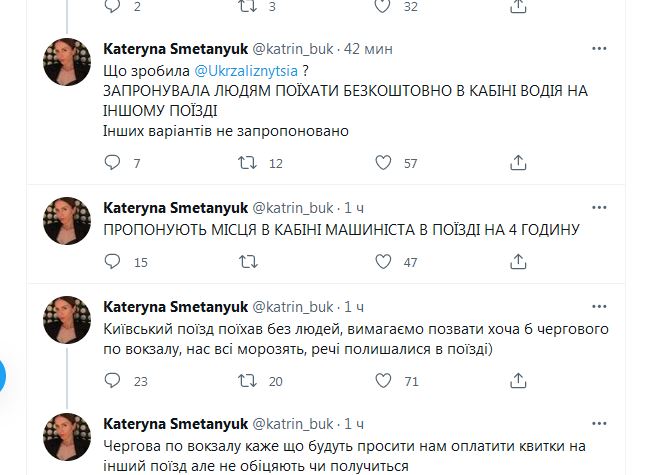
Task: Like the tweet with 47 likes
Action: [x=382, y=262]
